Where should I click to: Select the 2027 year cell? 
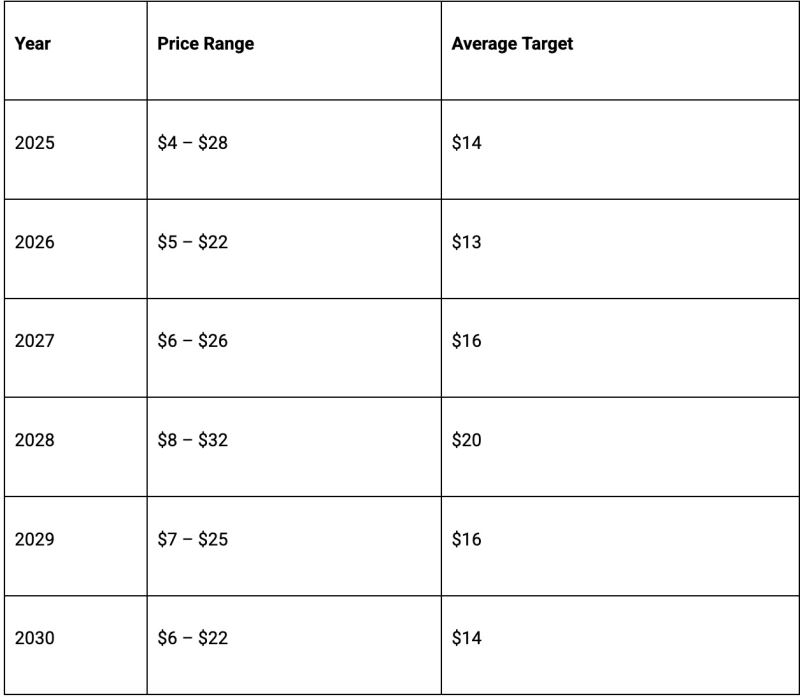pyautogui.click(x=35, y=341)
